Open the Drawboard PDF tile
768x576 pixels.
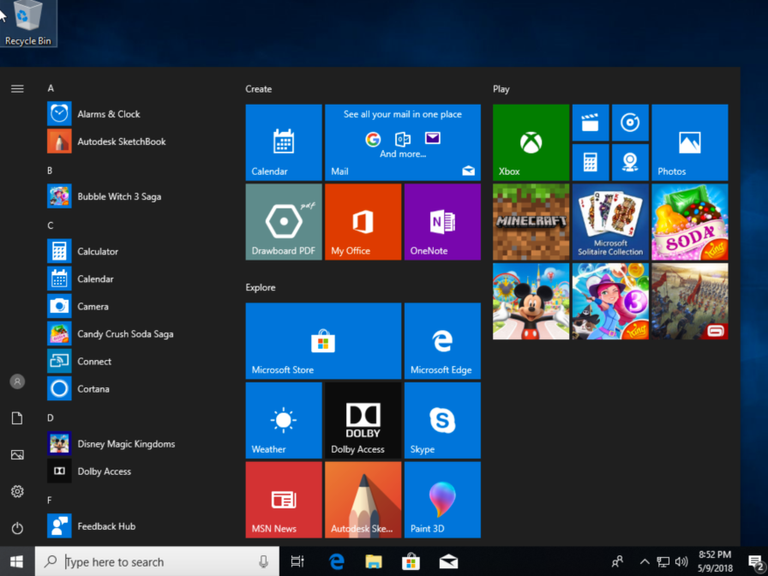(284, 221)
